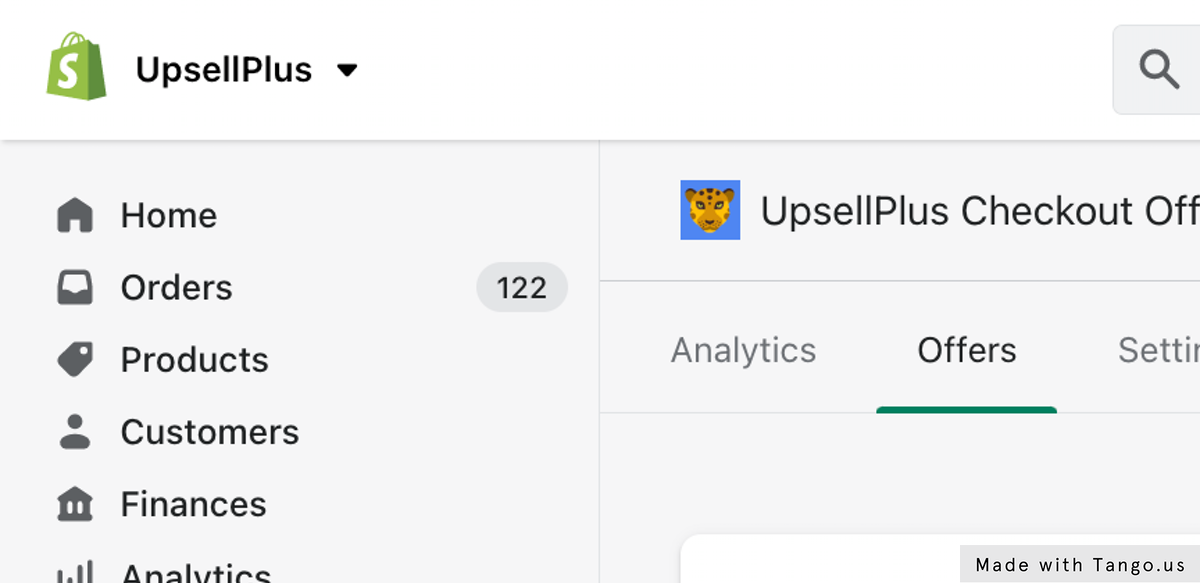Switch to the Analytics tab
This screenshot has height=583, width=1200.
coord(743,350)
